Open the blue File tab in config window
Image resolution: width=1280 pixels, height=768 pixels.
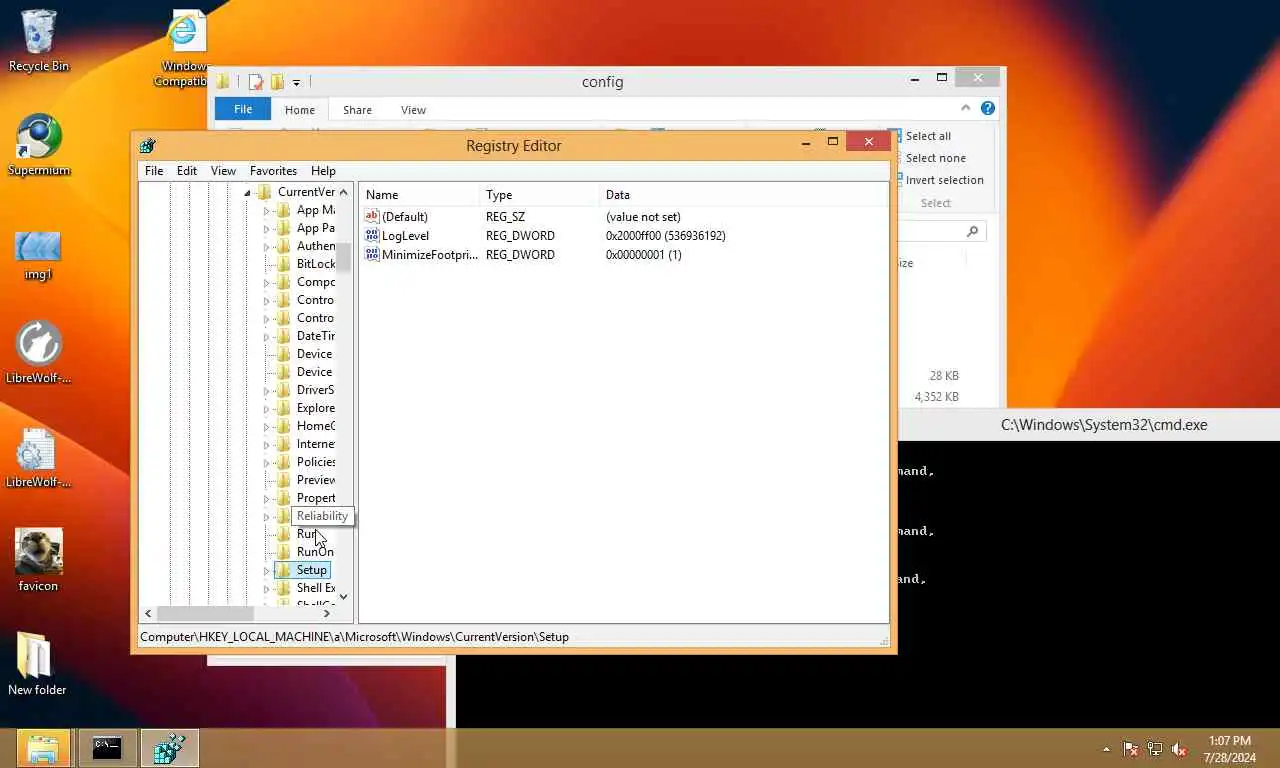[243, 109]
